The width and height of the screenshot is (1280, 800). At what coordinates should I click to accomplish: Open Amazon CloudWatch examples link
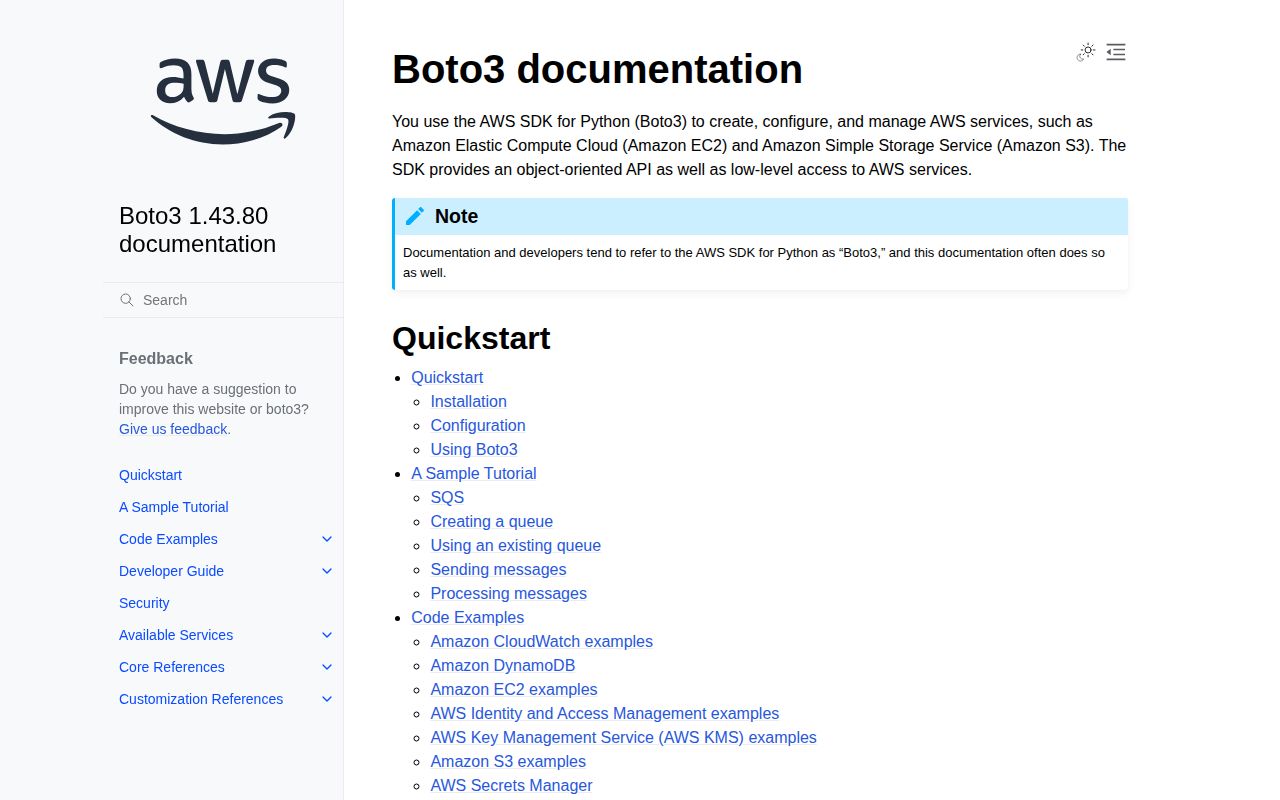(x=542, y=641)
